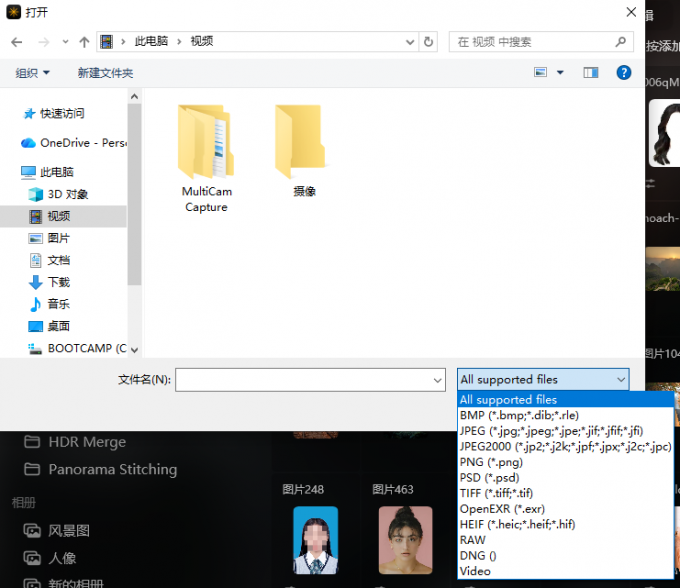Screen dimensions: 680x588
Task: Select 图片463 thumbnail in background app
Action: 405,540
